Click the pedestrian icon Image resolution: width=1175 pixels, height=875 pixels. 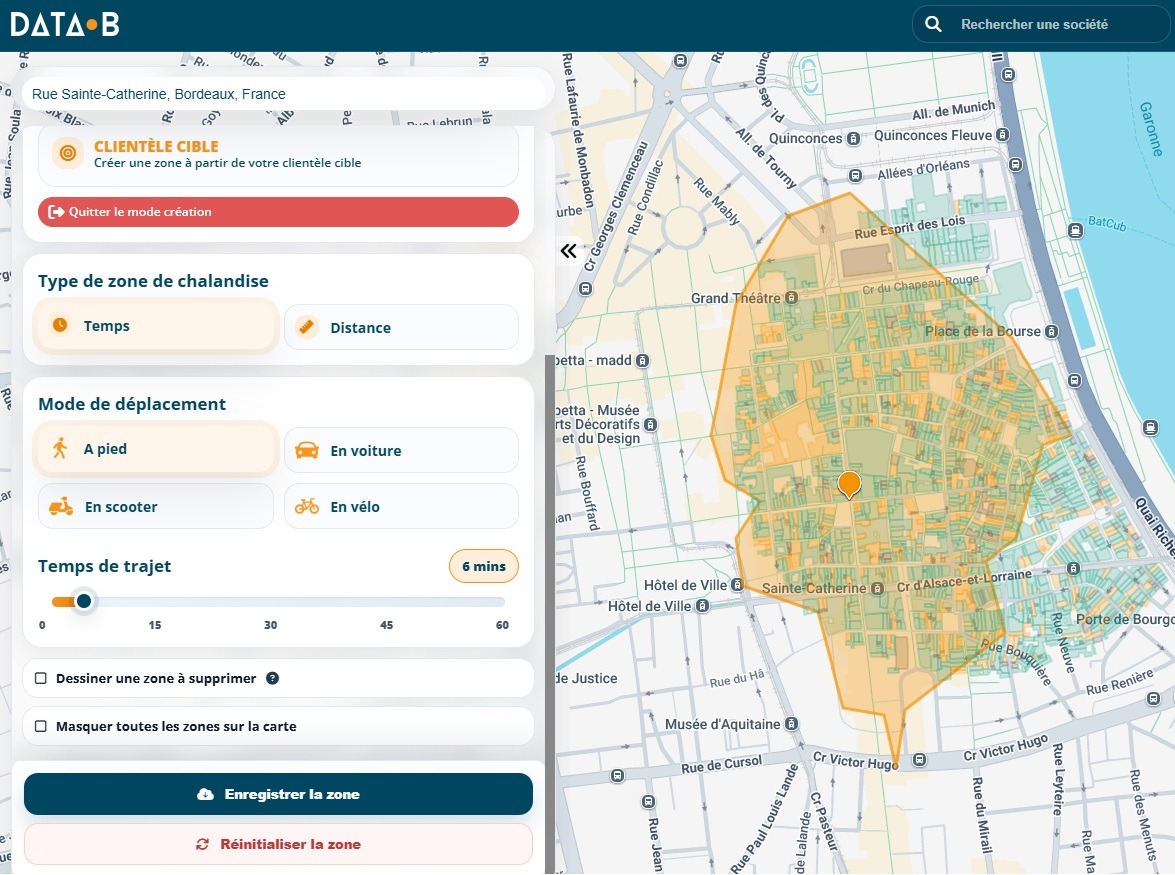pos(60,448)
